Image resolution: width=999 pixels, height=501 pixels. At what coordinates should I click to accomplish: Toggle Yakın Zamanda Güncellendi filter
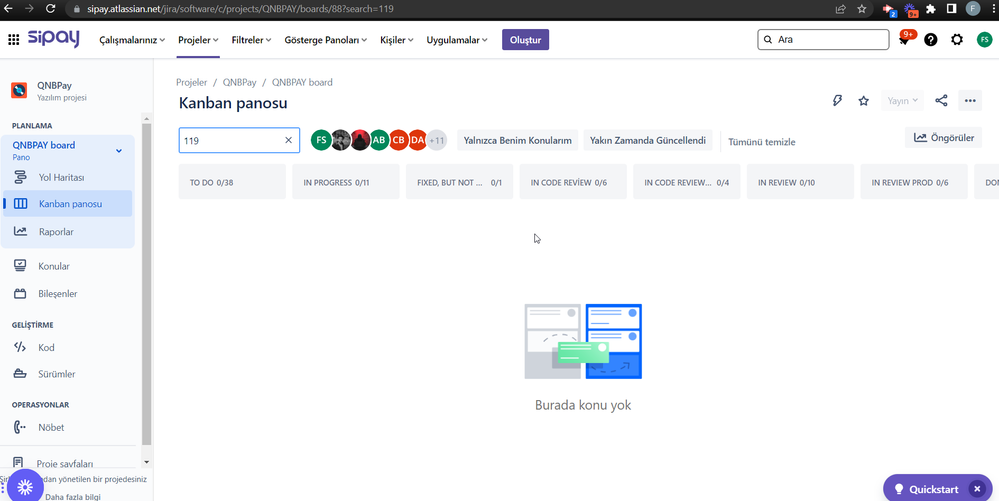click(648, 140)
